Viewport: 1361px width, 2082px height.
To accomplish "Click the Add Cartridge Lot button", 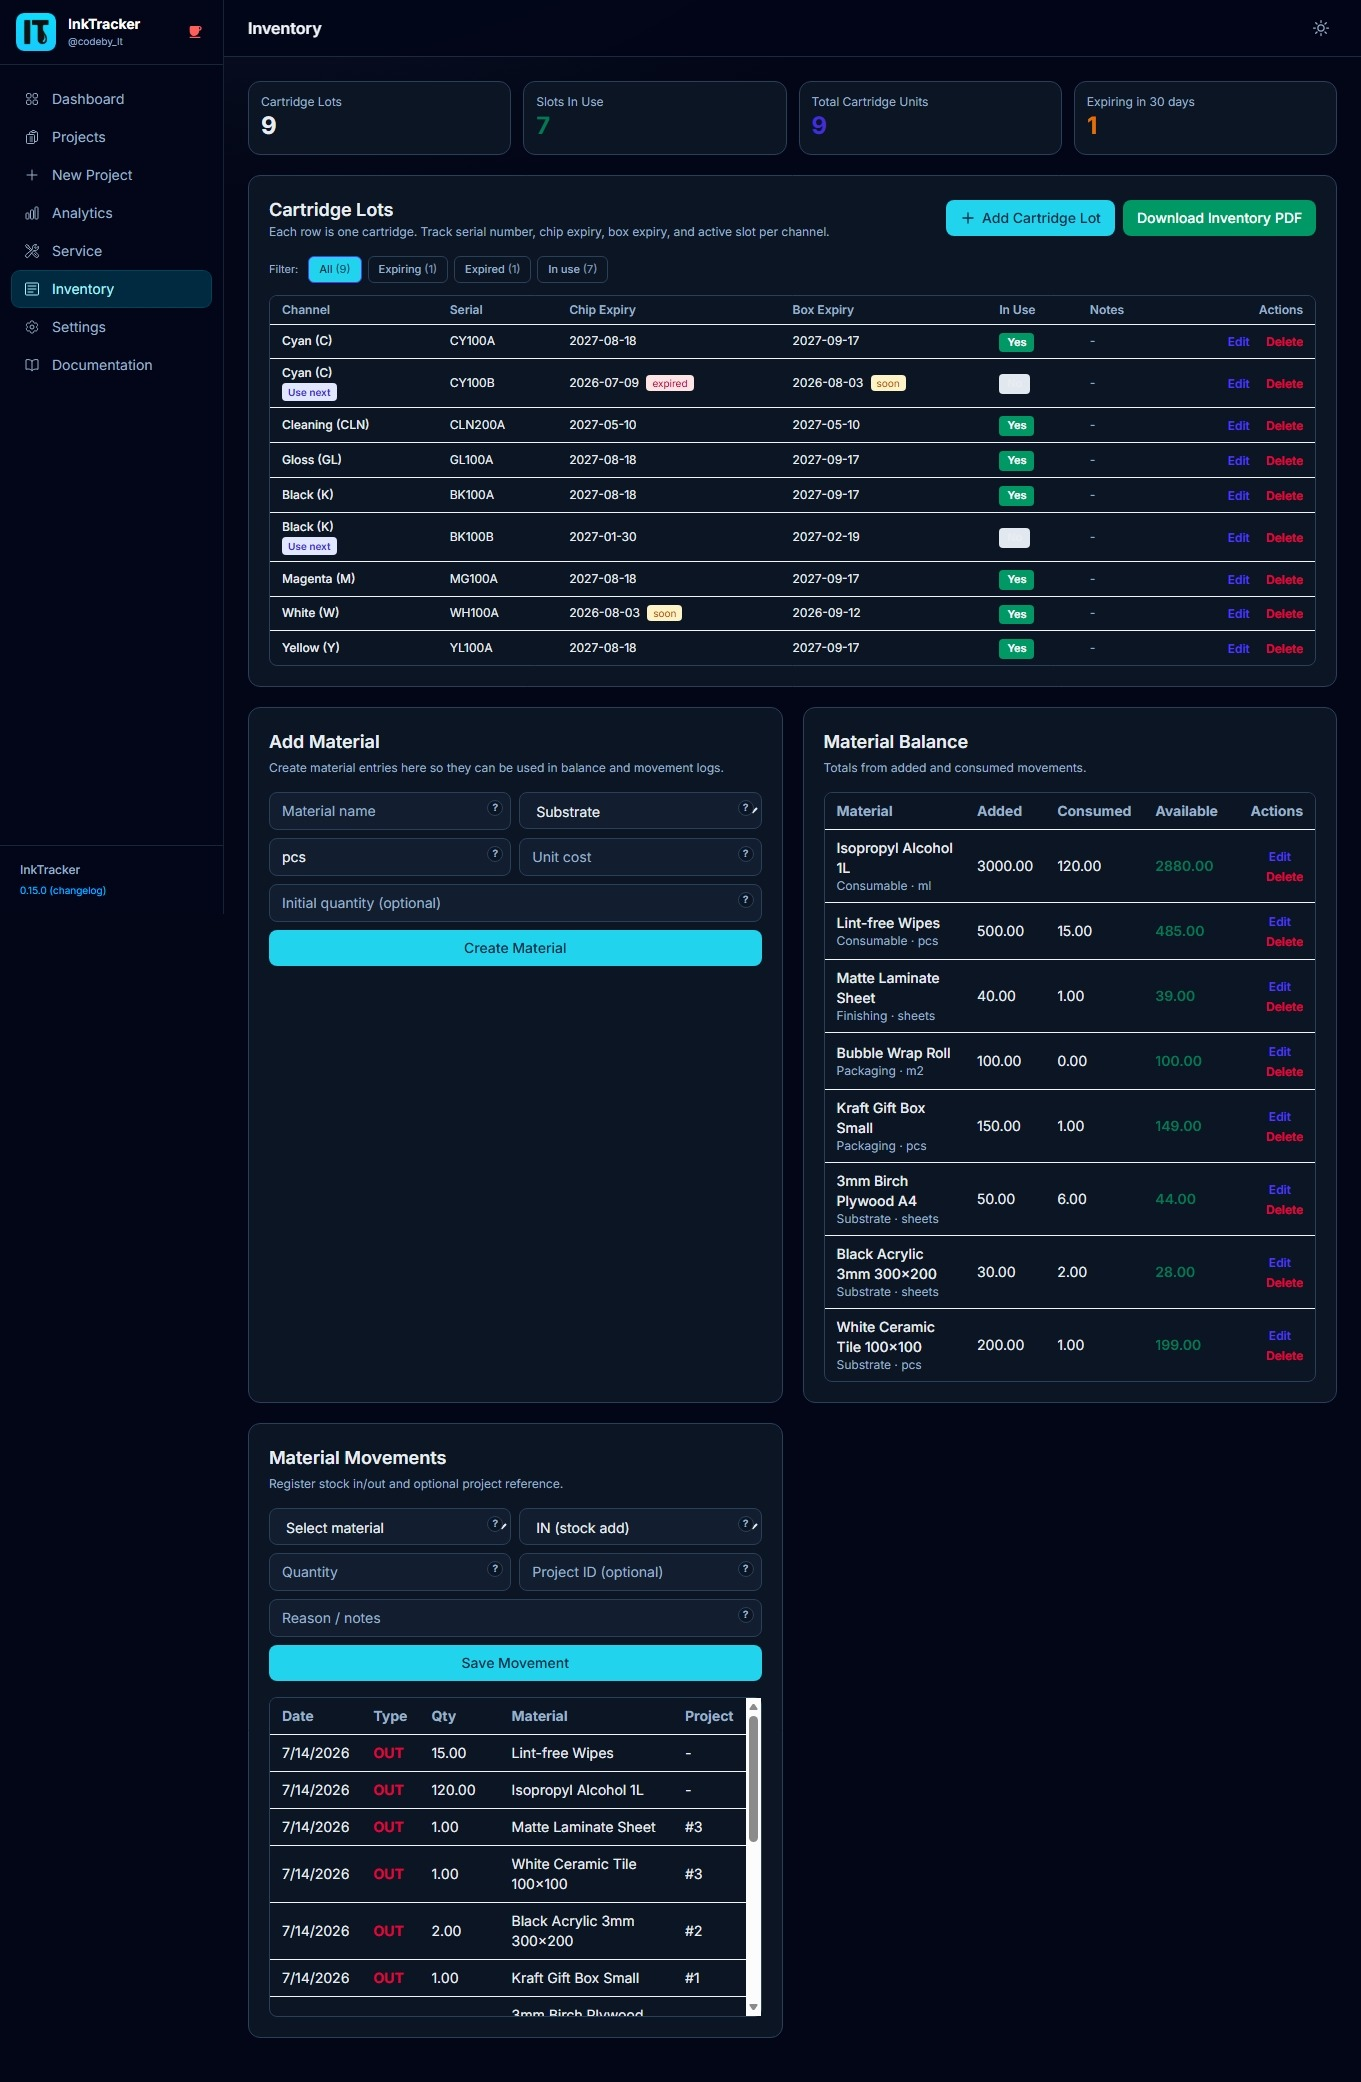I will tap(1030, 218).
